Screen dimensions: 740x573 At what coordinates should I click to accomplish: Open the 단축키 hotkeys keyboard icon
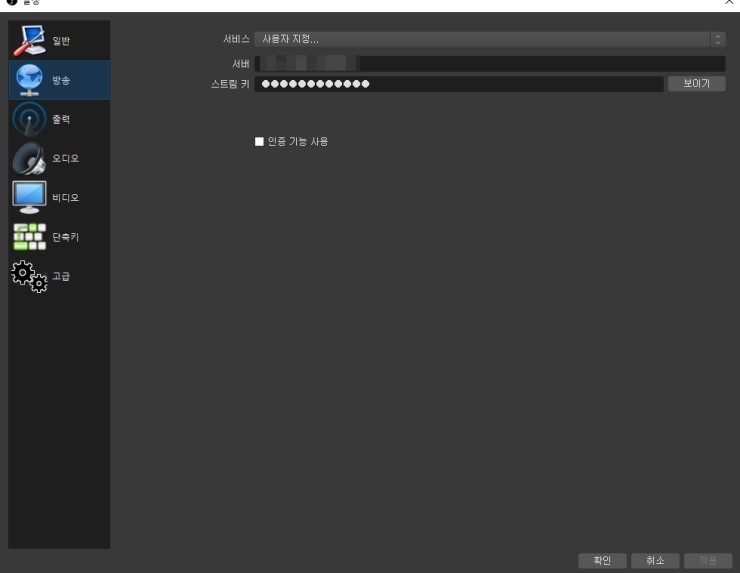29,236
